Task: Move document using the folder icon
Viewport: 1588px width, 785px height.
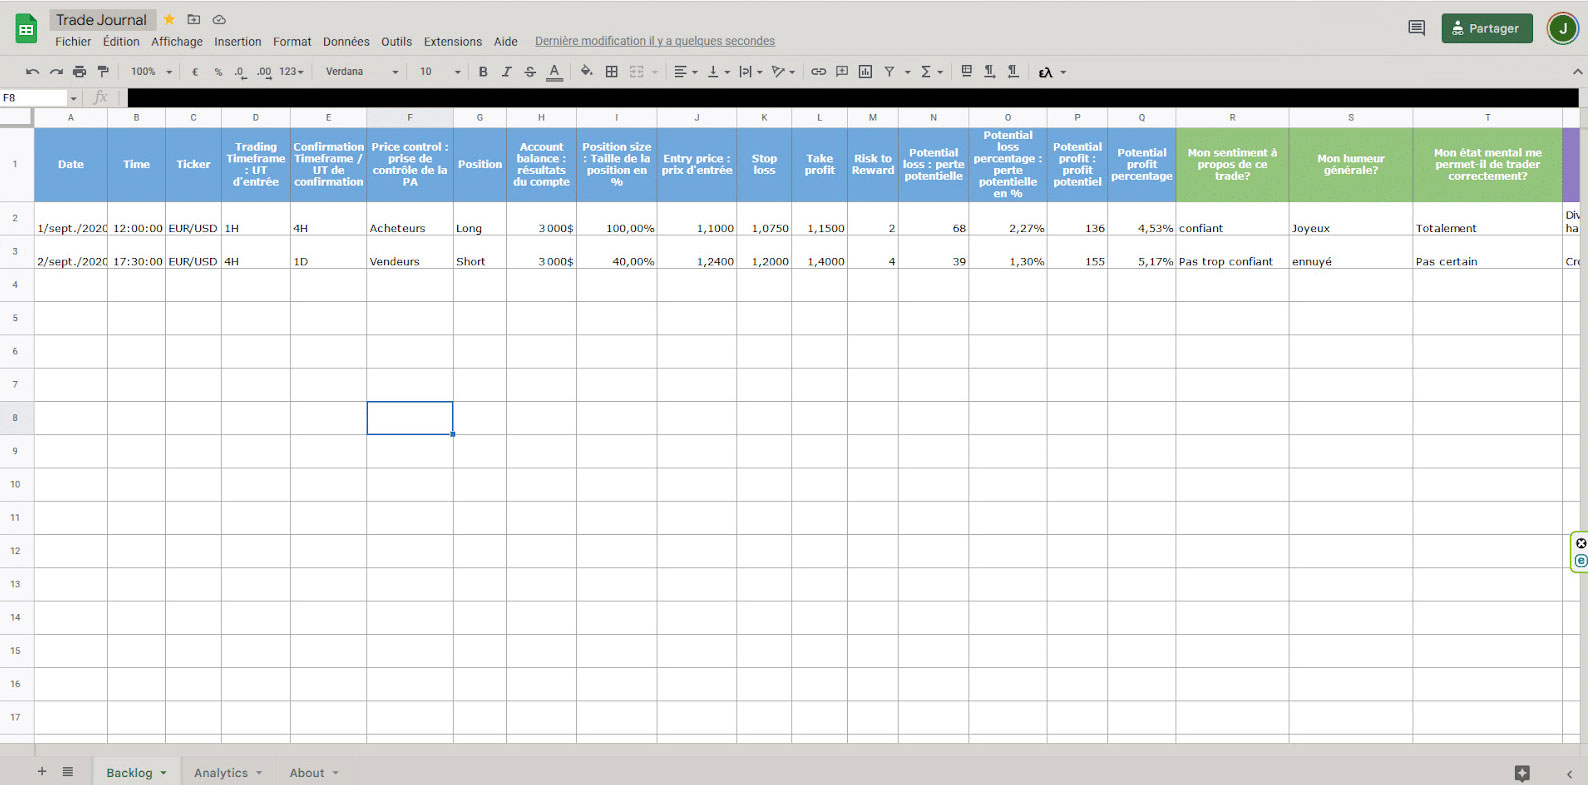Action: [x=194, y=19]
